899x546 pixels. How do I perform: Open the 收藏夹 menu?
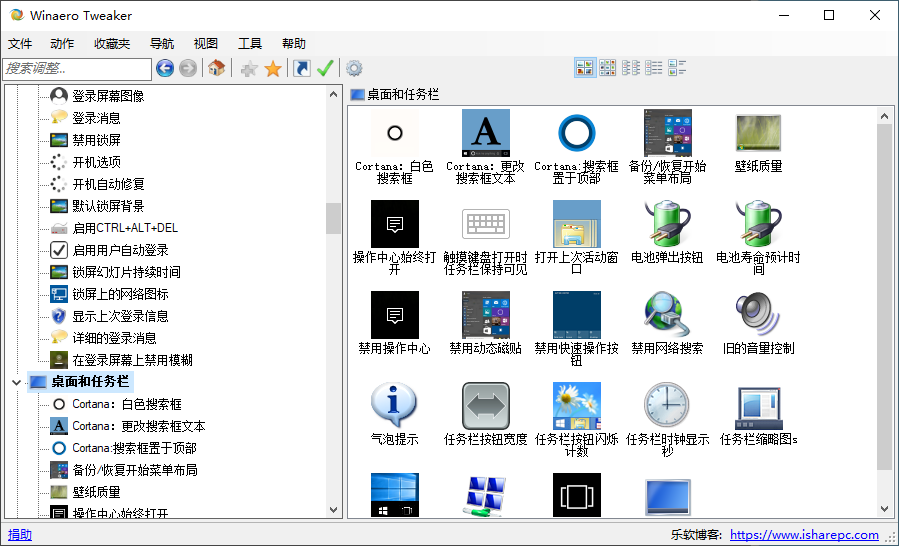pos(112,44)
